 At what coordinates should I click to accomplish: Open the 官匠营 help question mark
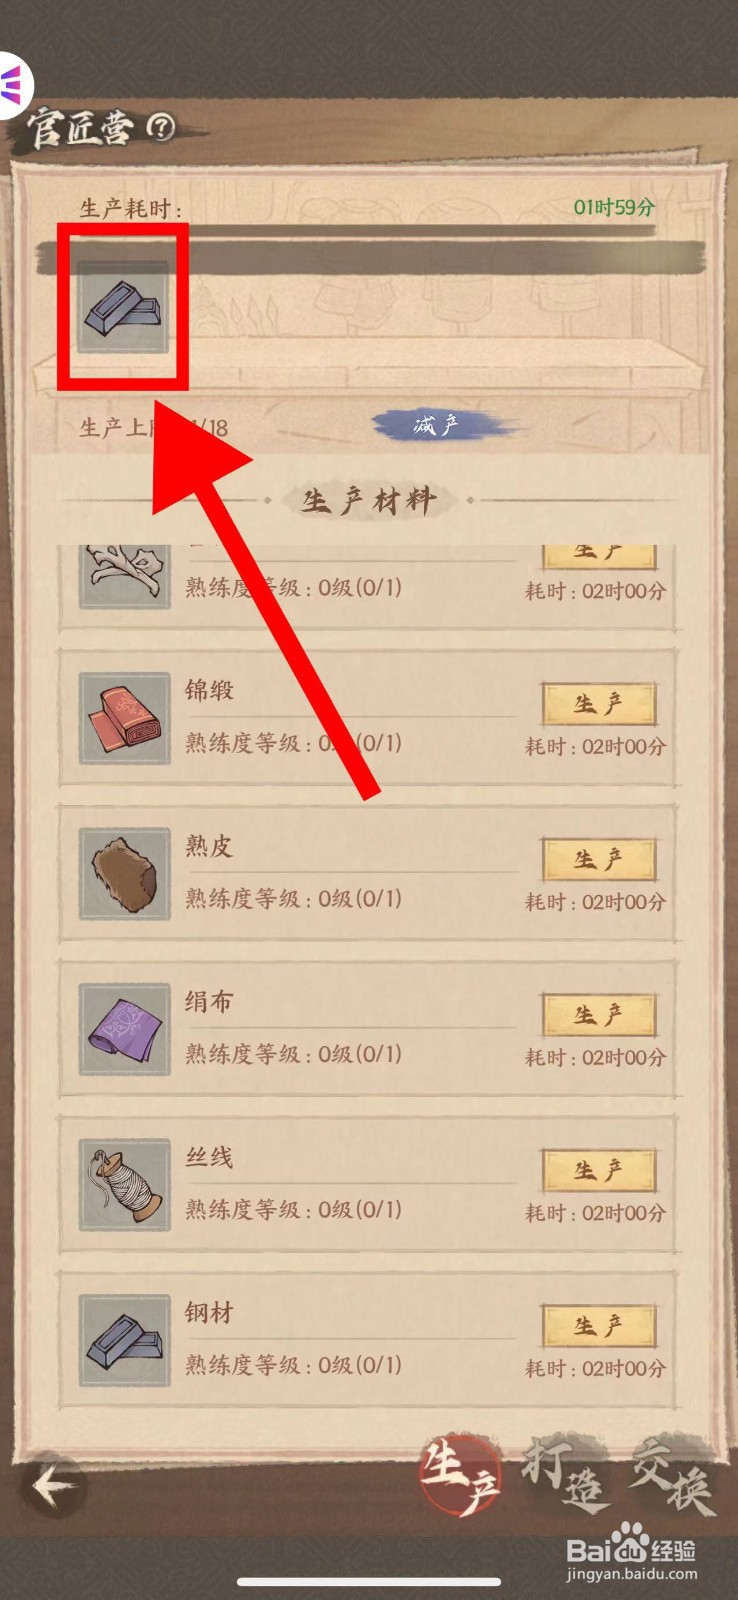(161, 126)
